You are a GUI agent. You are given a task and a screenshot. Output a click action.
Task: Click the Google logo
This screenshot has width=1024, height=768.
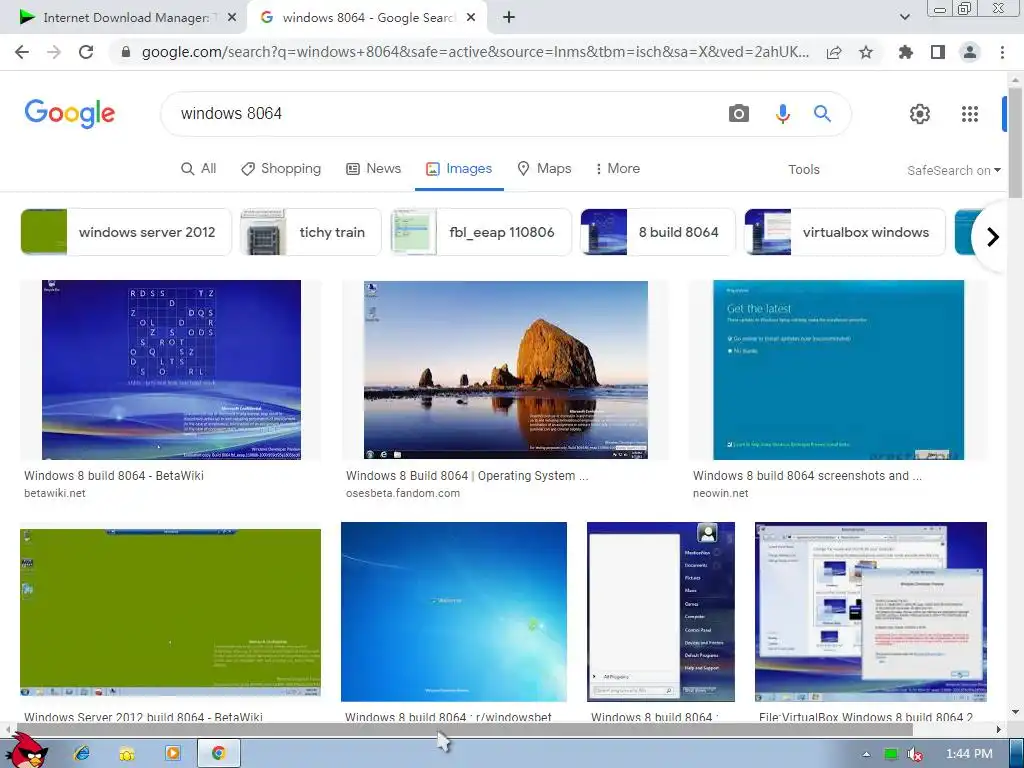tap(70, 114)
